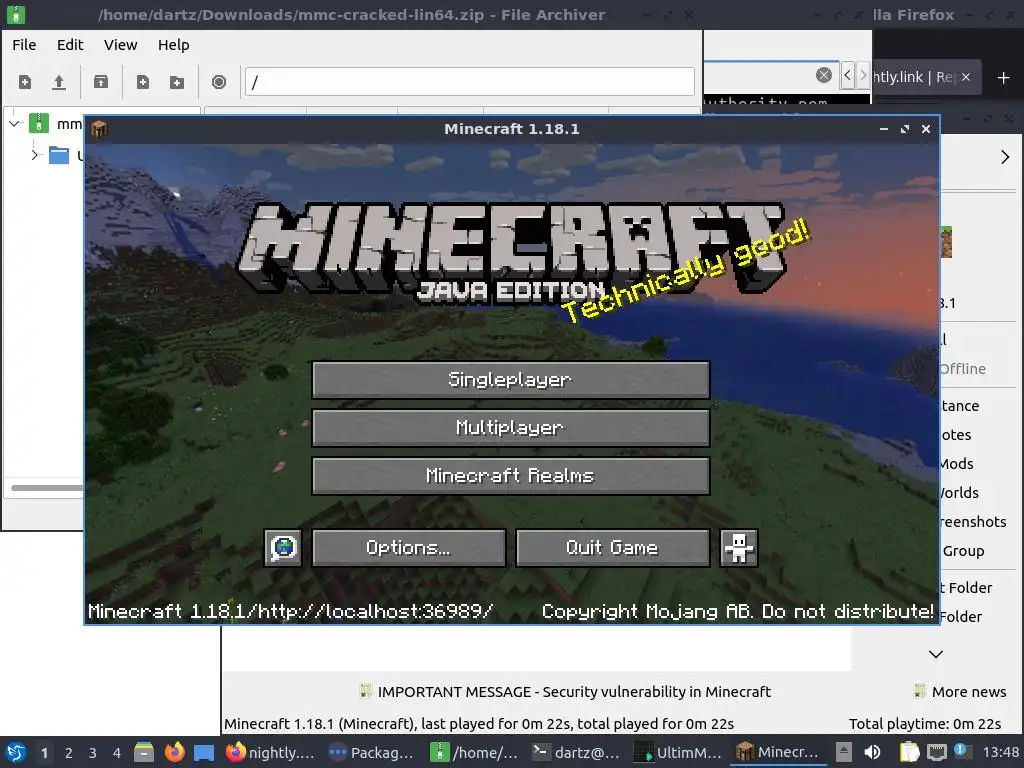Expand the folder node under the archive root

point(35,155)
